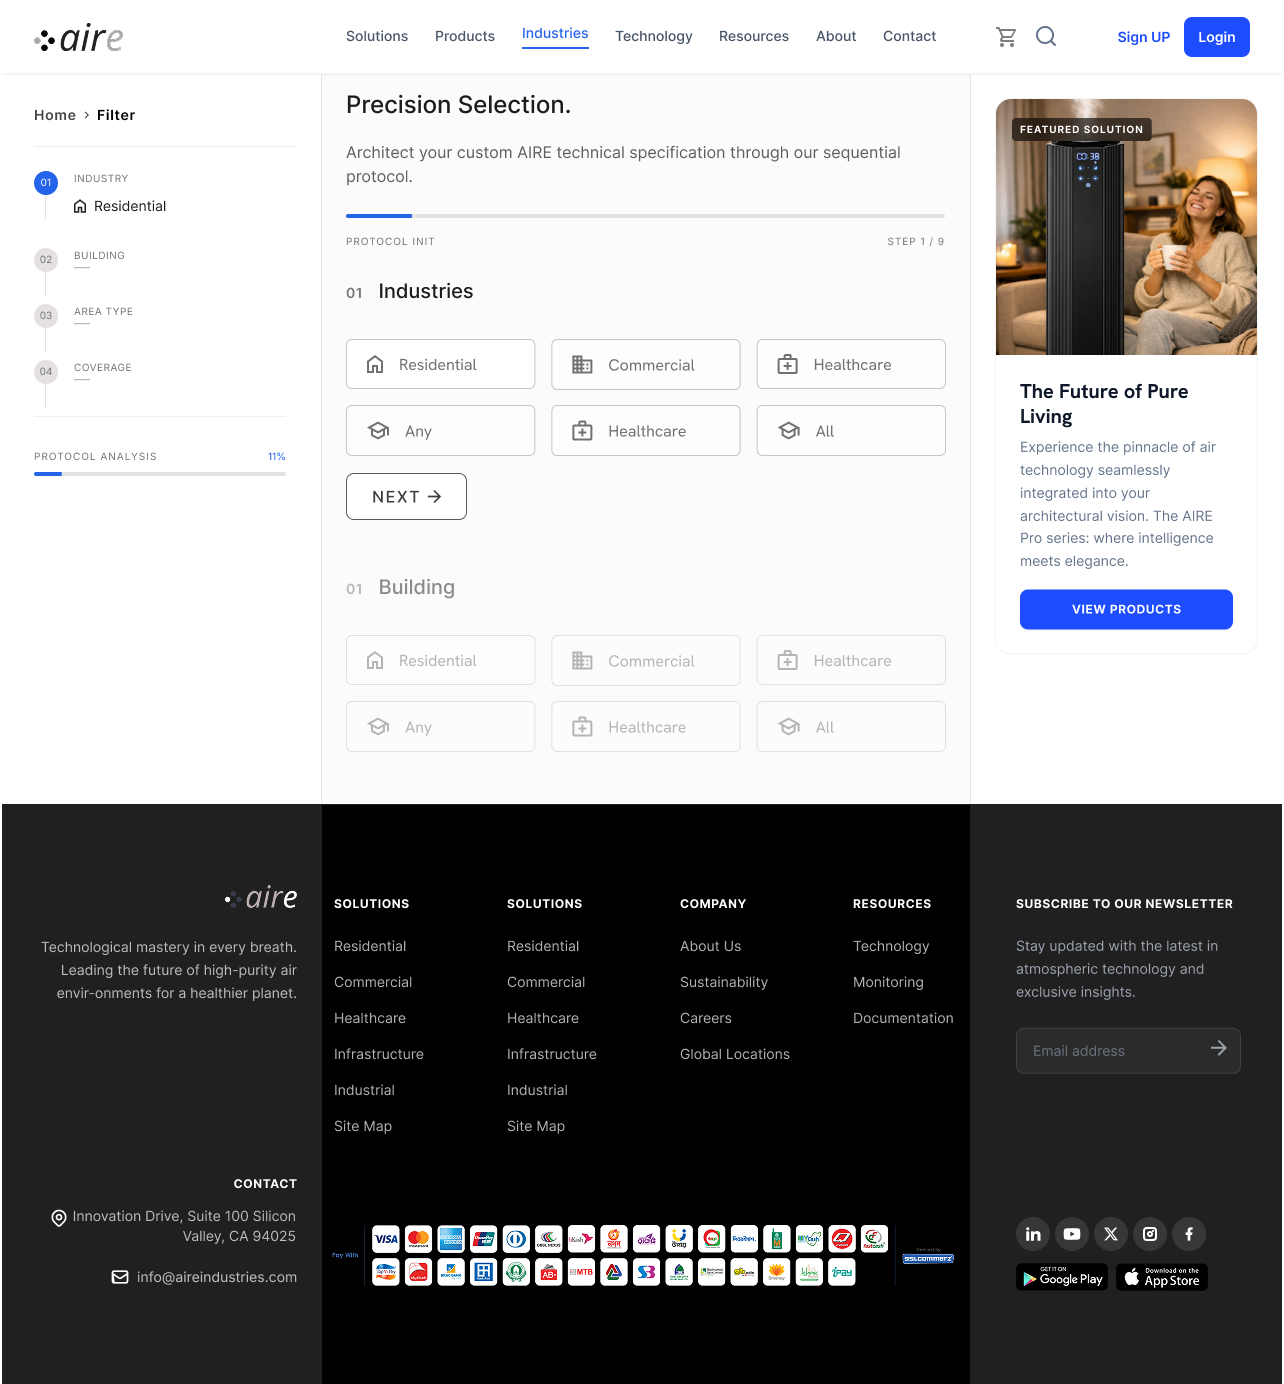Open the About nav item

tap(836, 36)
